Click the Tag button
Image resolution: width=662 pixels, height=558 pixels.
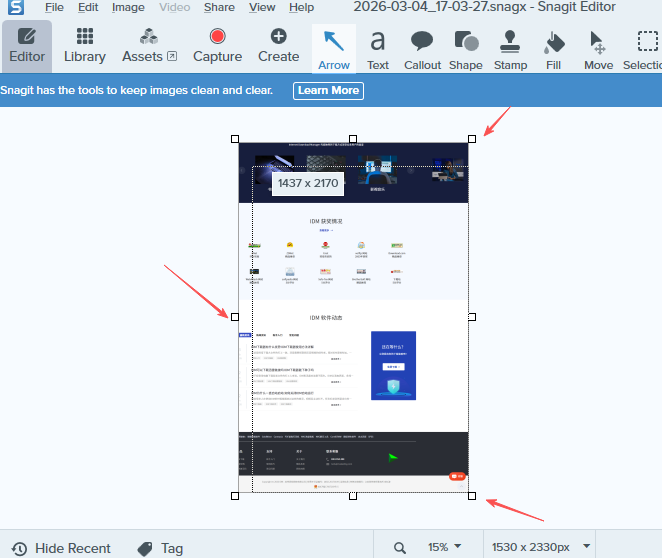(160, 548)
